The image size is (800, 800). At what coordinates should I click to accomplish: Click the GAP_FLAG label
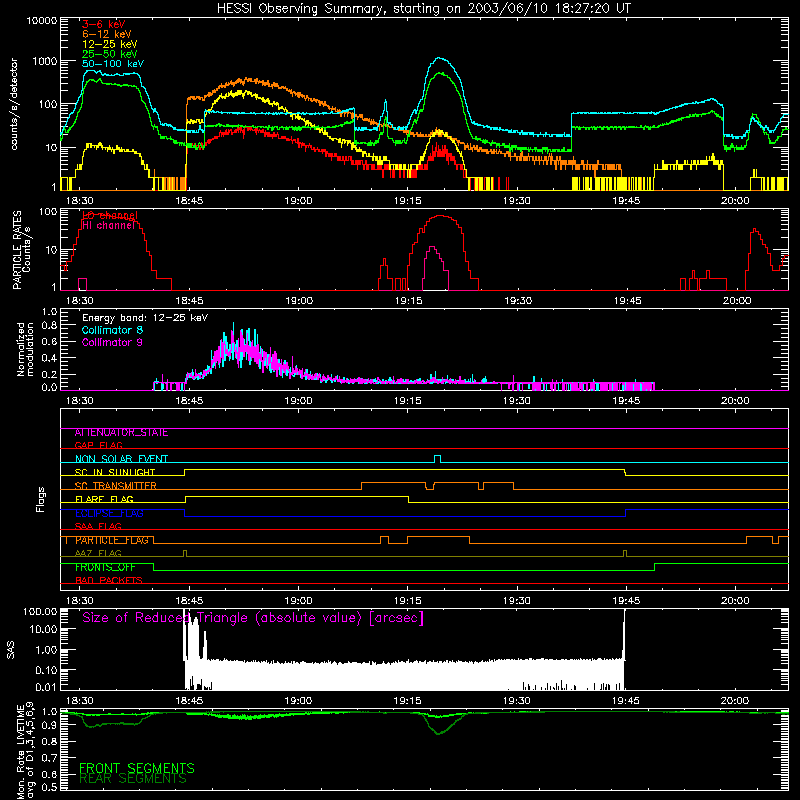98,445
